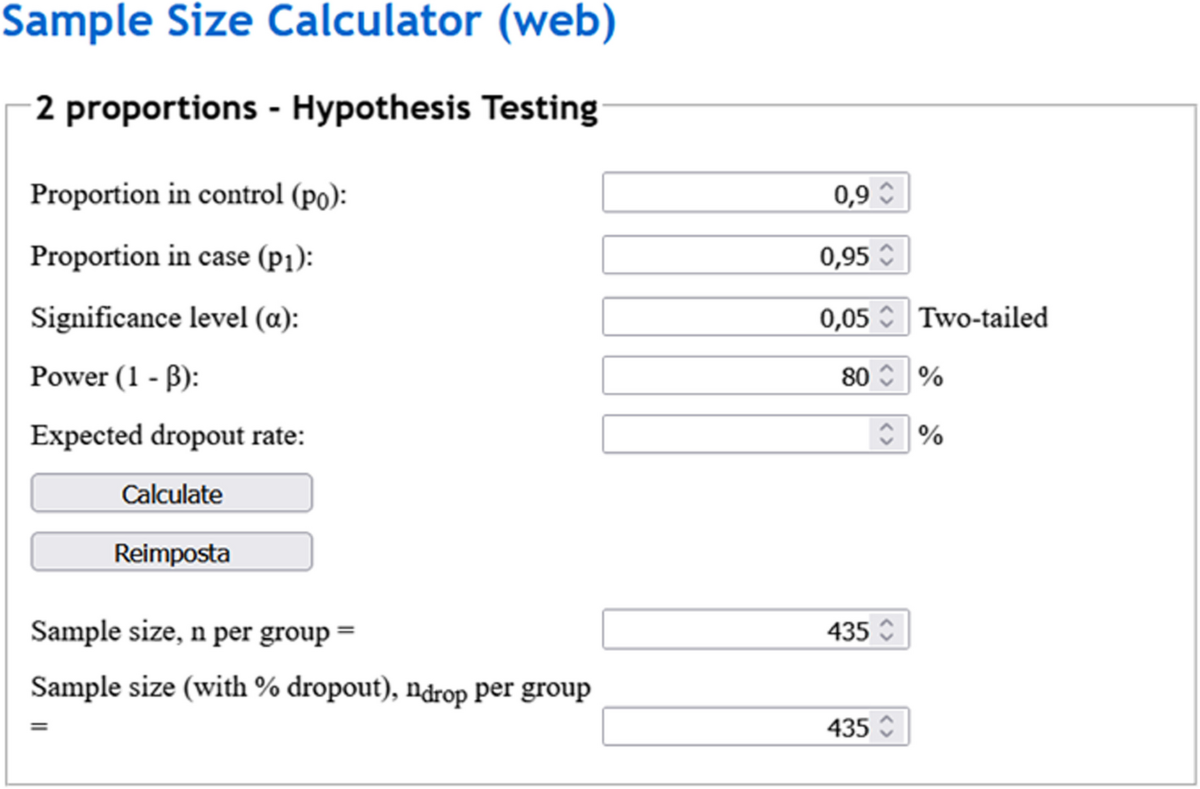Click the empty Expected dropout rate field
The height and width of the screenshot is (789, 1200).
pos(735,436)
